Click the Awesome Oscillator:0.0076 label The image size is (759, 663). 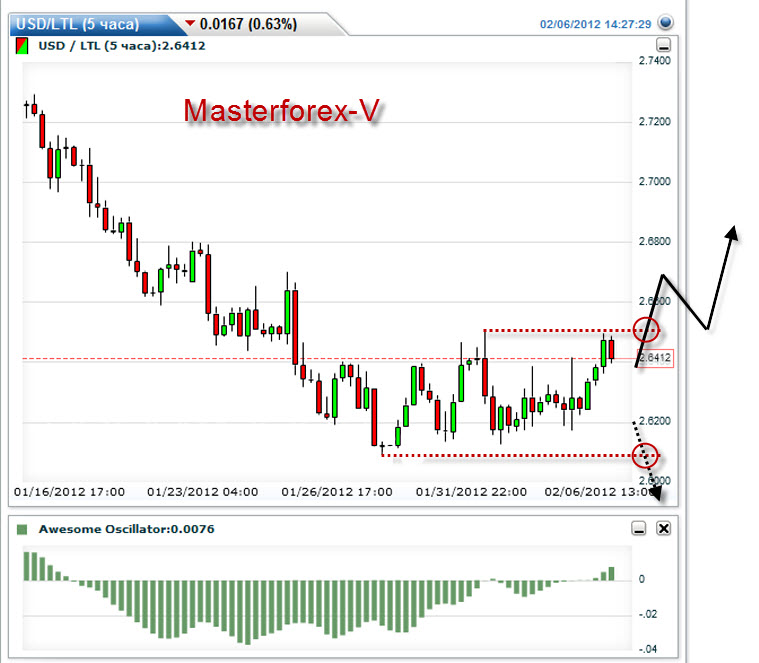[126, 529]
